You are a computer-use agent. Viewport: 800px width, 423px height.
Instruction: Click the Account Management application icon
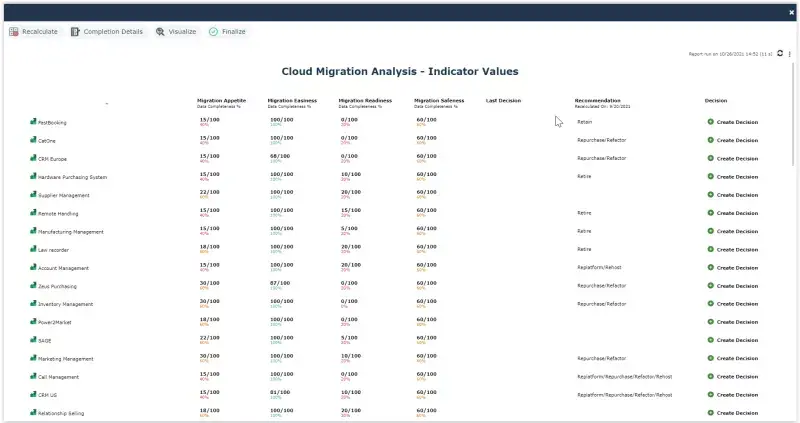[33, 267]
